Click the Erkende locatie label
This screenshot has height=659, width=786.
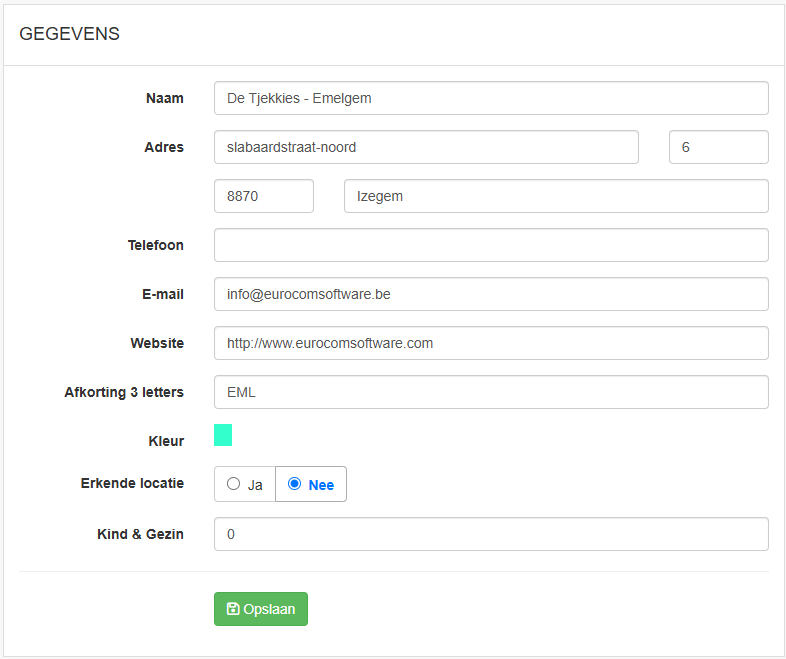[132, 483]
